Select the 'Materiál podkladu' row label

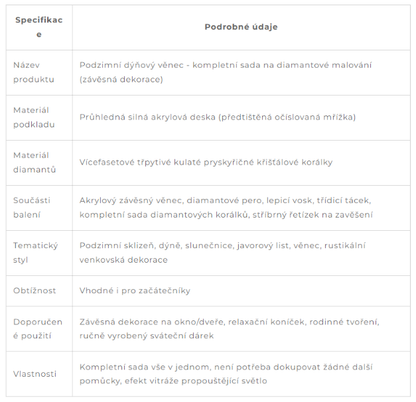coord(34,117)
